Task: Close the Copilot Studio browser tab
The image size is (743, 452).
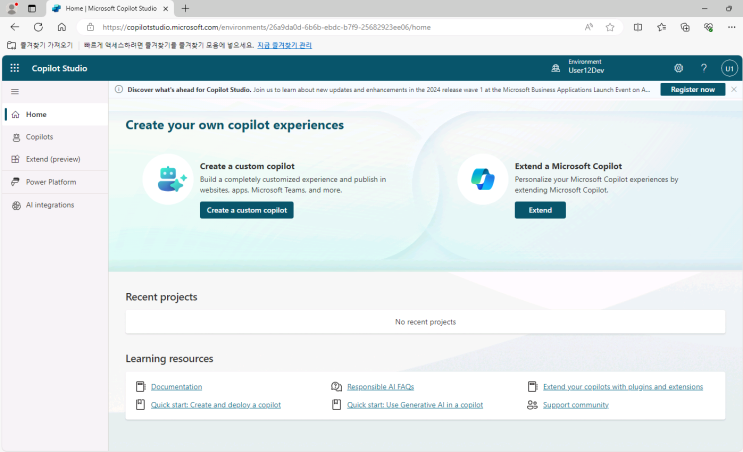Action: point(165,9)
